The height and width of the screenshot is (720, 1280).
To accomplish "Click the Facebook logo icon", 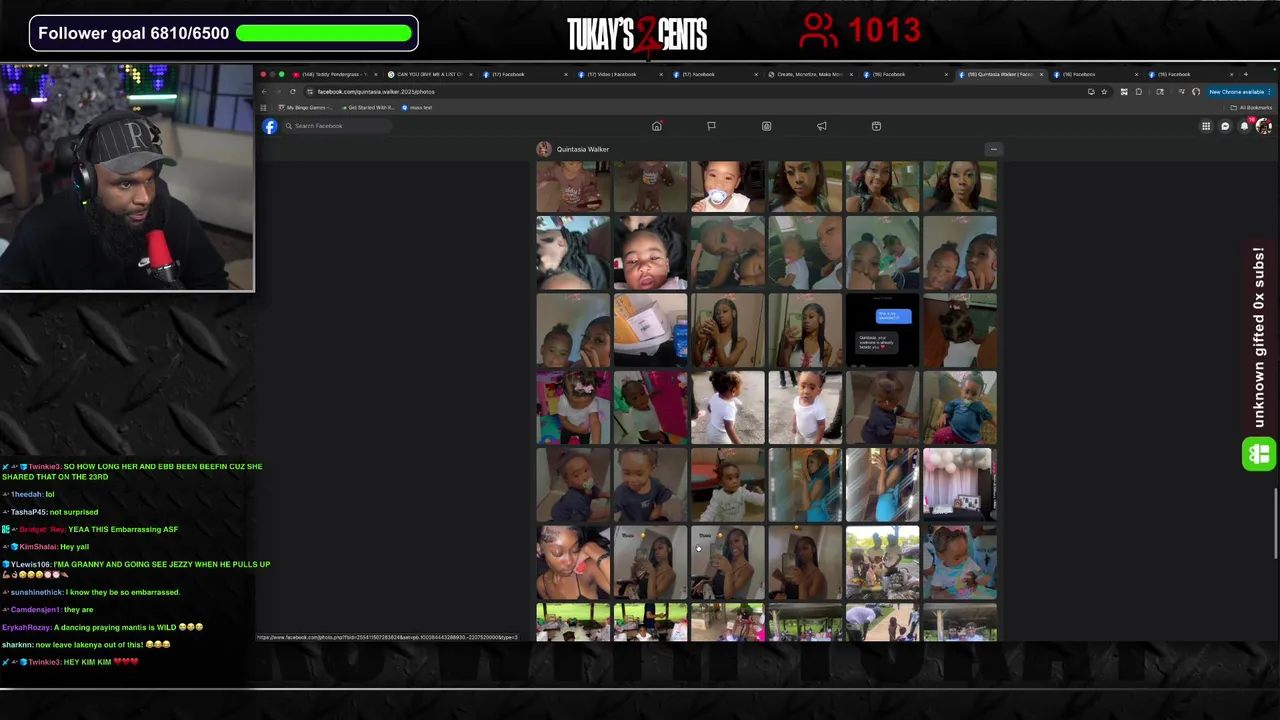I will 270,126.
